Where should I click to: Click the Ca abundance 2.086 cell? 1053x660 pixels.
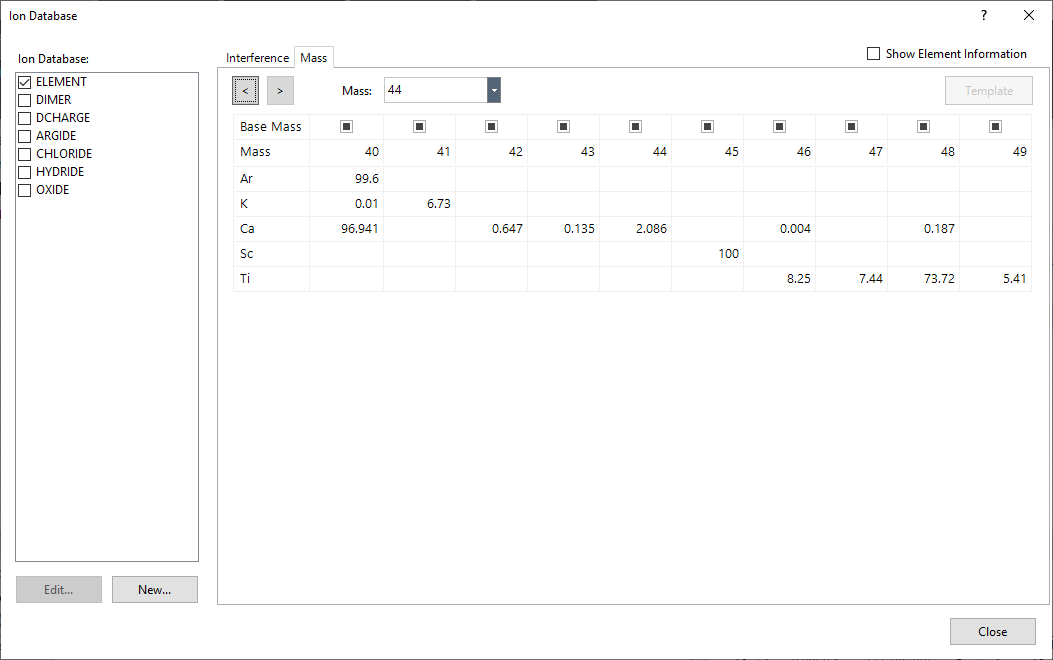coord(635,229)
